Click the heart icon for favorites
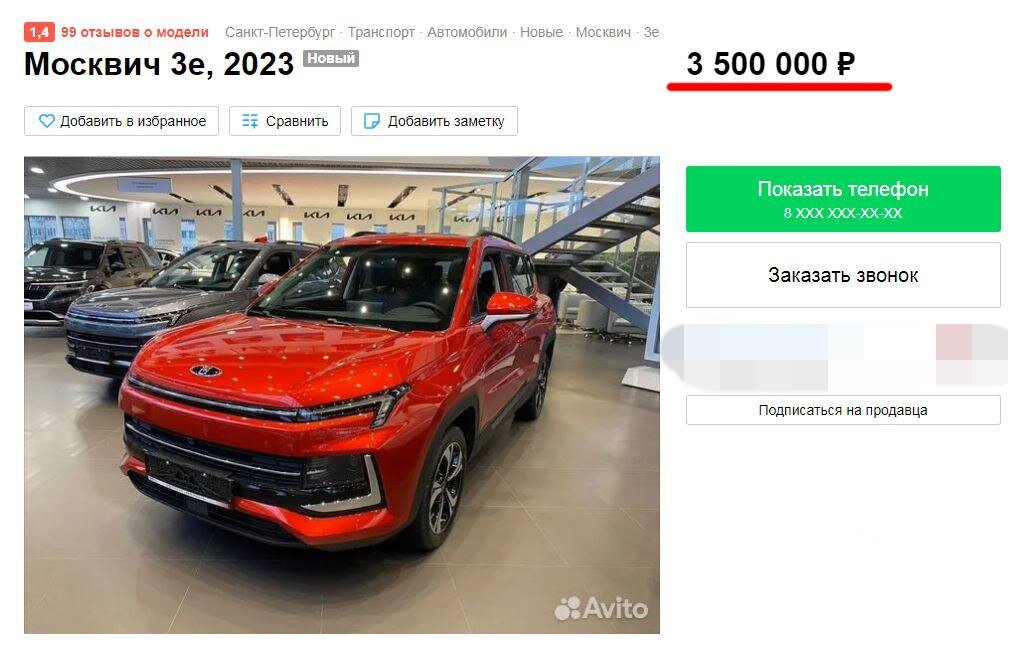This screenshot has width=1026, height=646. point(46,121)
